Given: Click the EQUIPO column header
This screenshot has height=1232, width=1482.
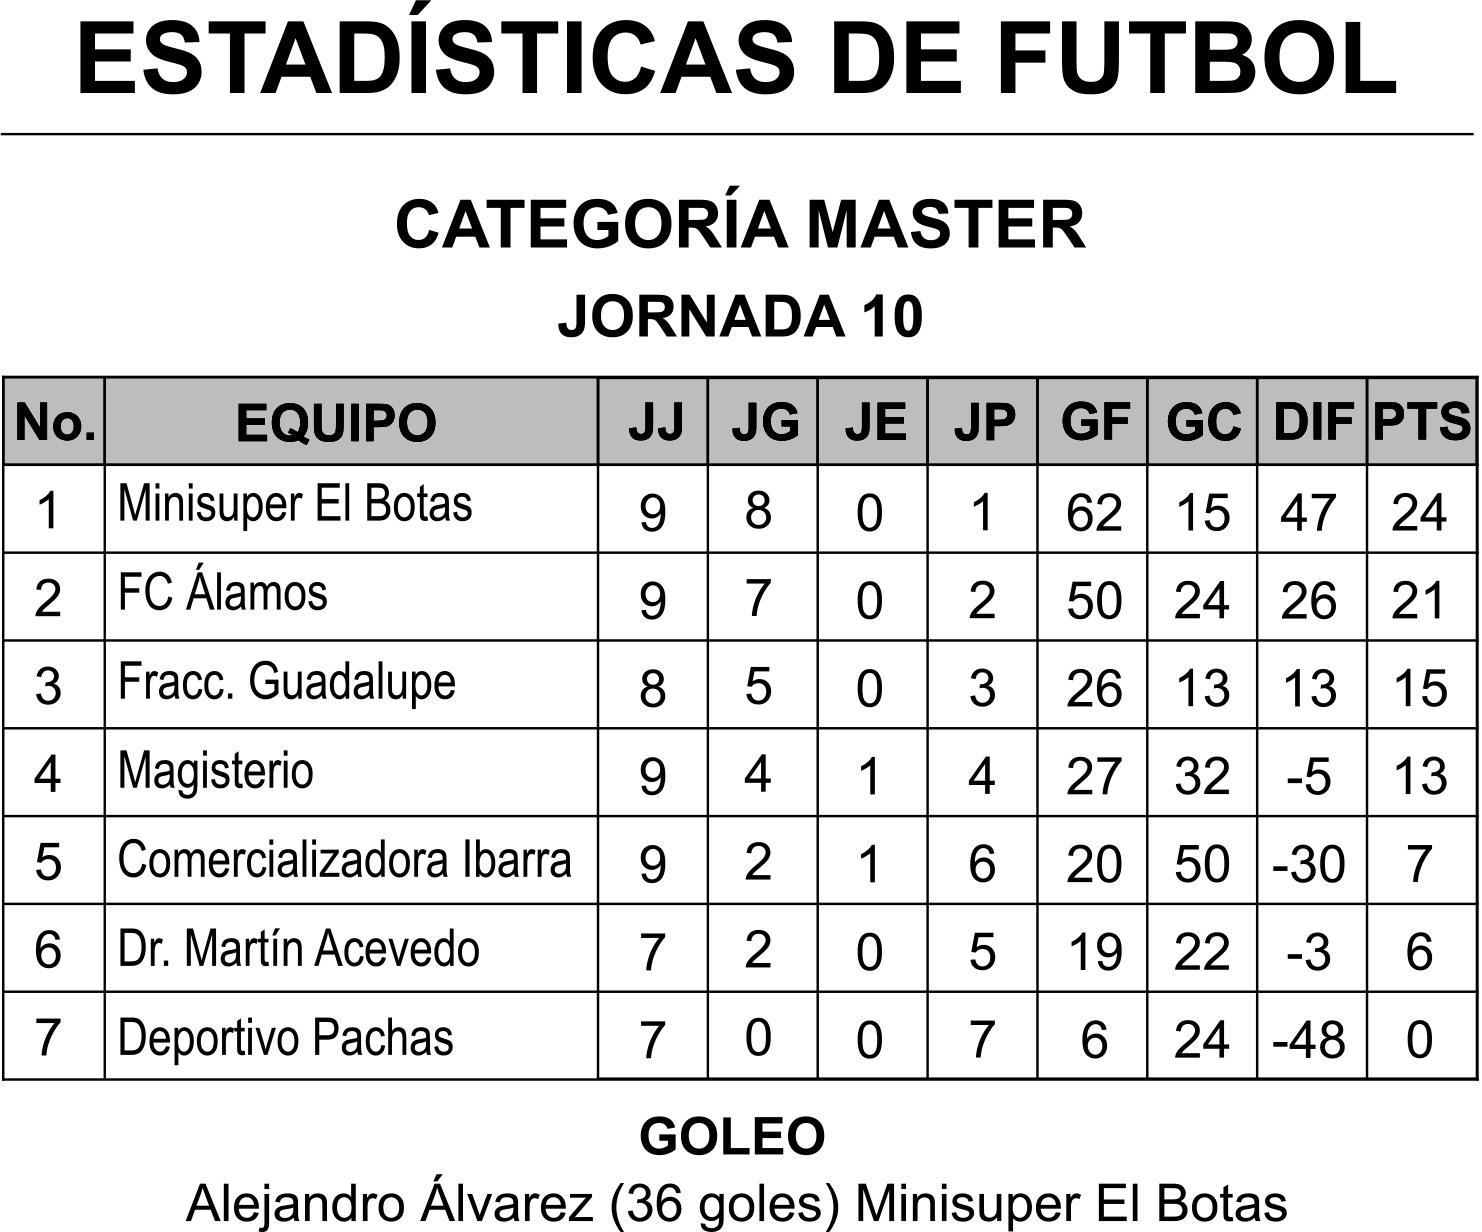Looking at the screenshot, I should (336, 423).
